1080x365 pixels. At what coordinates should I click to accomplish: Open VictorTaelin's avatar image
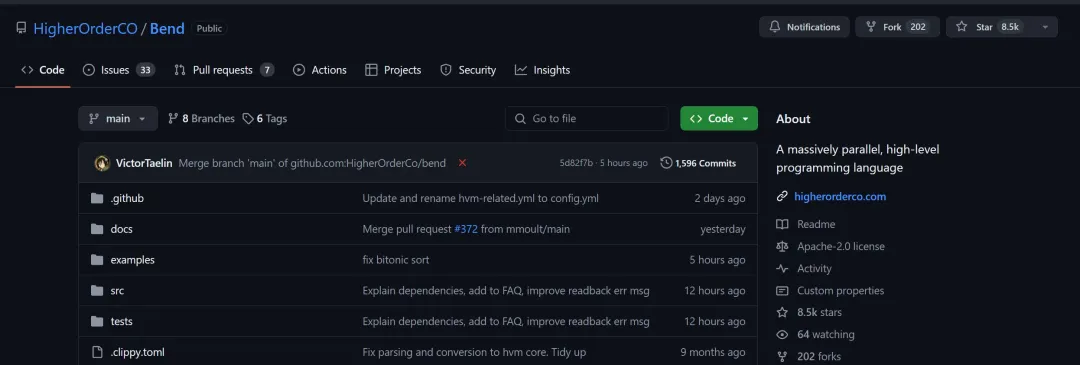click(102, 163)
